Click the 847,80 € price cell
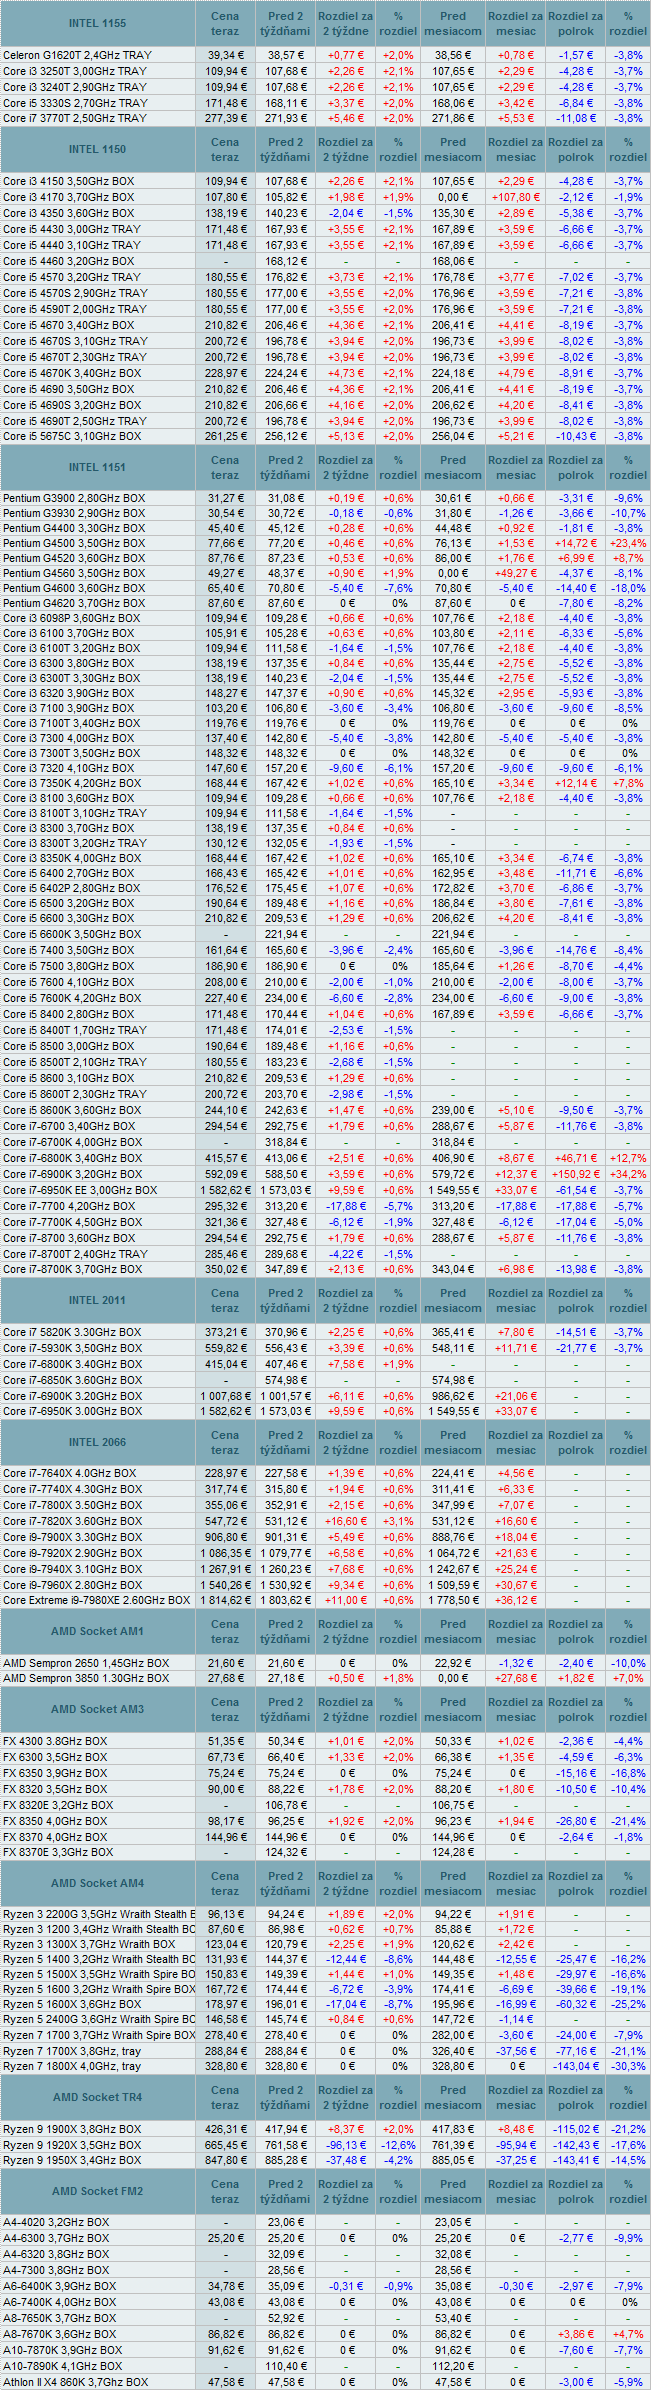 [x=225, y=2160]
